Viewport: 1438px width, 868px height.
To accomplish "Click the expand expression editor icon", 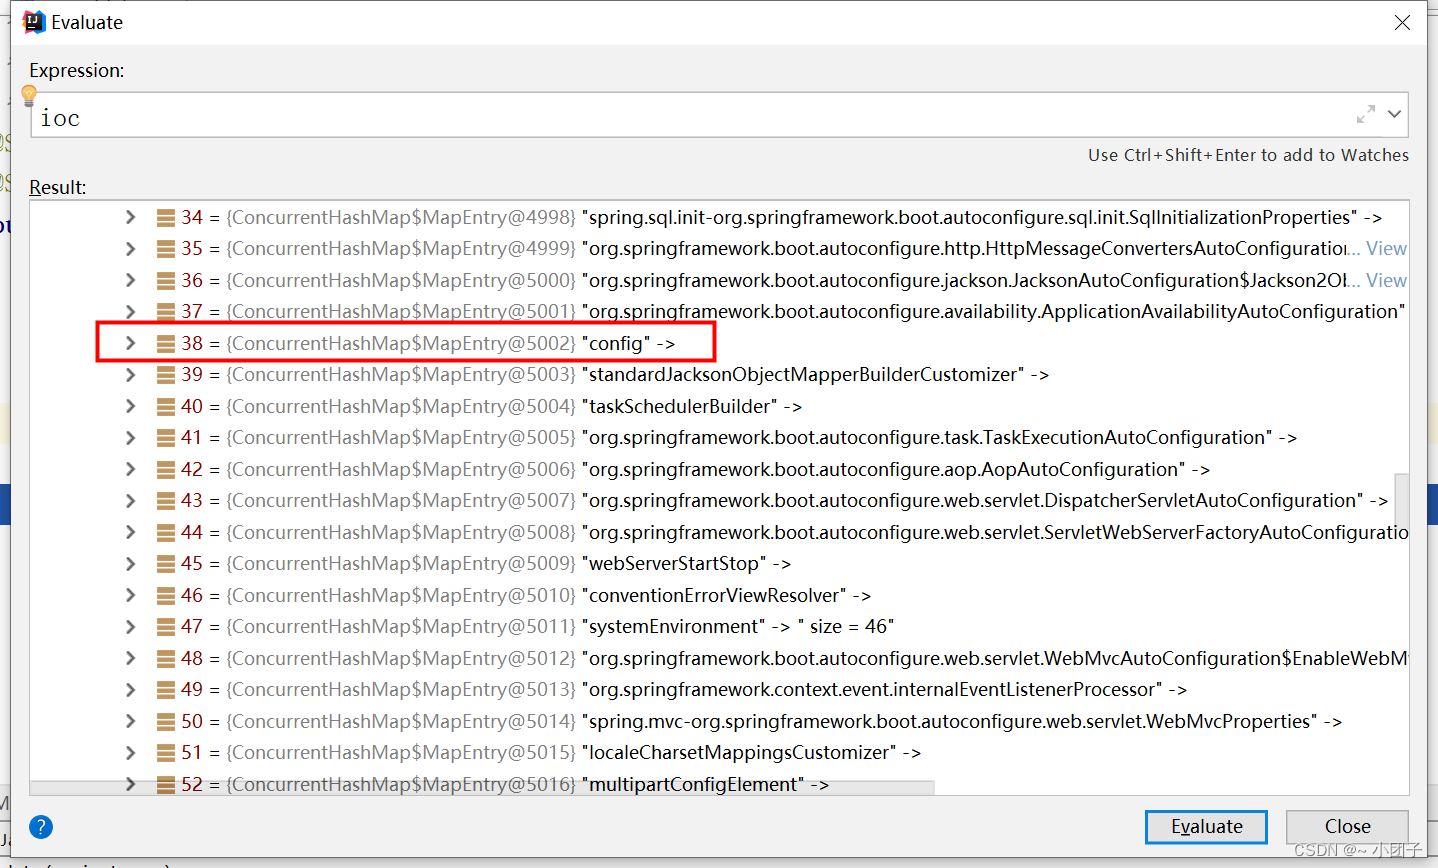I will click(1365, 115).
